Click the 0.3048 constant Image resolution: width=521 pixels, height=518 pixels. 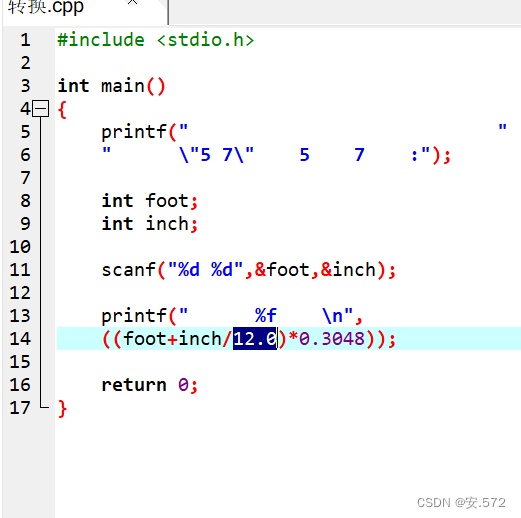(x=332, y=339)
